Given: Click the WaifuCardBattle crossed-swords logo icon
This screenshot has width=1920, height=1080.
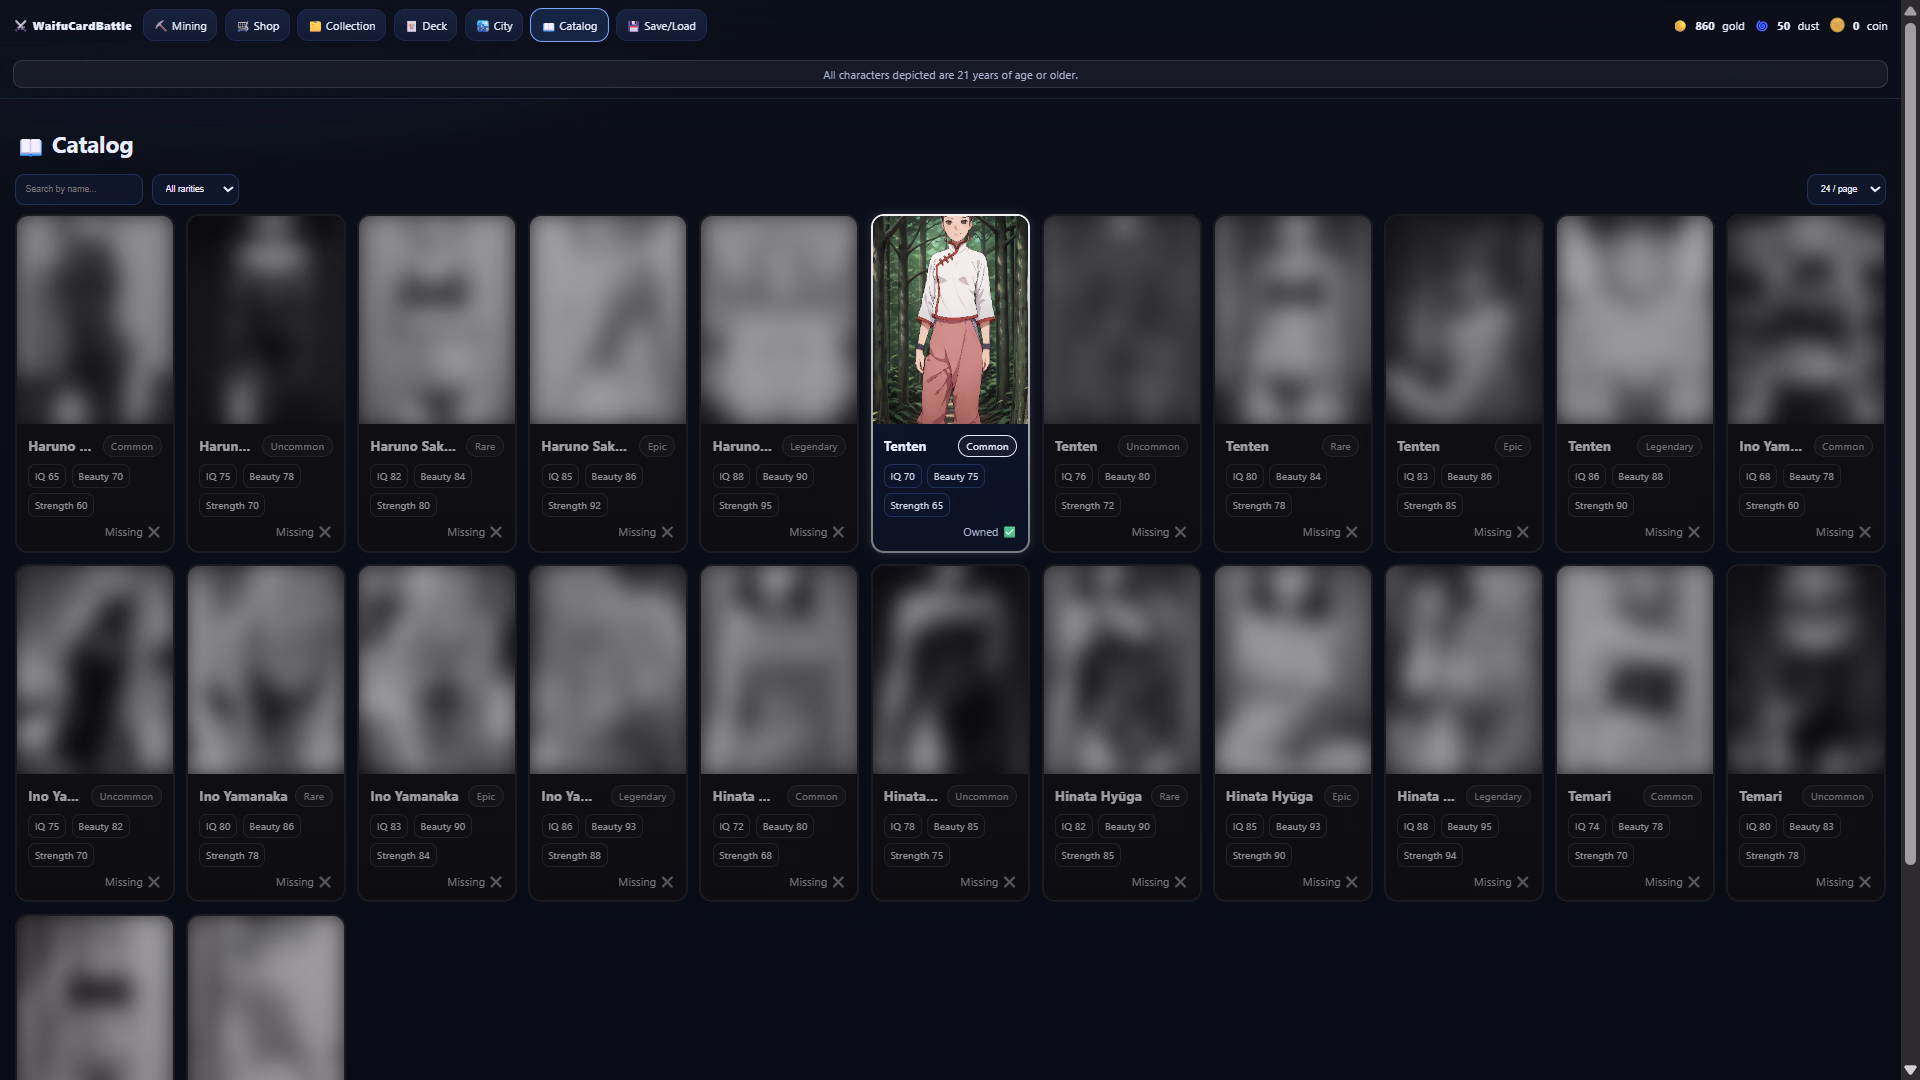Looking at the screenshot, I should coord(20,26).
